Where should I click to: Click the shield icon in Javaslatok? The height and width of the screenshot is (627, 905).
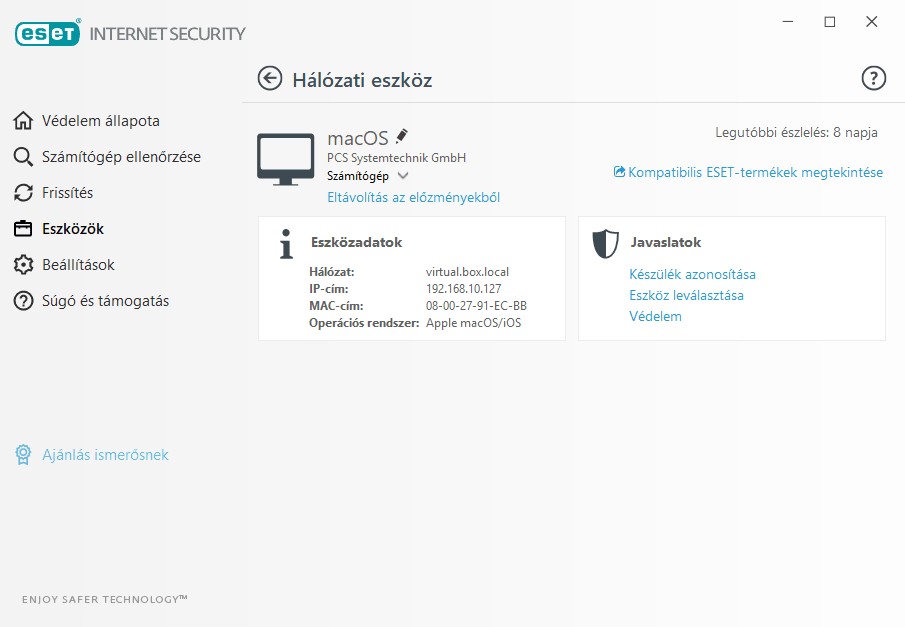pyautogui.click(x=605, y=244)
